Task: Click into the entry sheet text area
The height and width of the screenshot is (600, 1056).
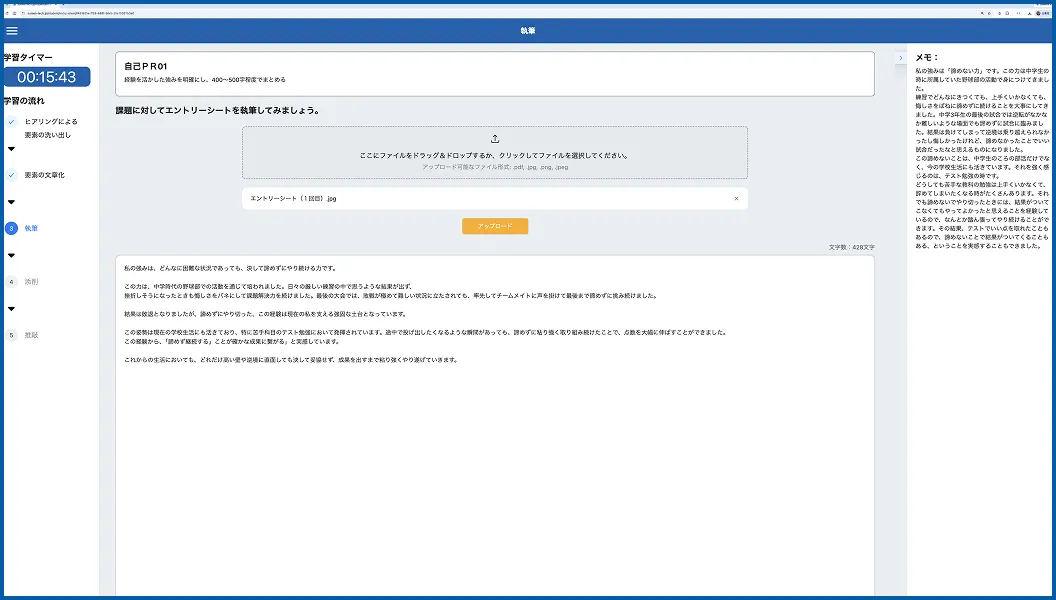Action: (x=495, y=426)
